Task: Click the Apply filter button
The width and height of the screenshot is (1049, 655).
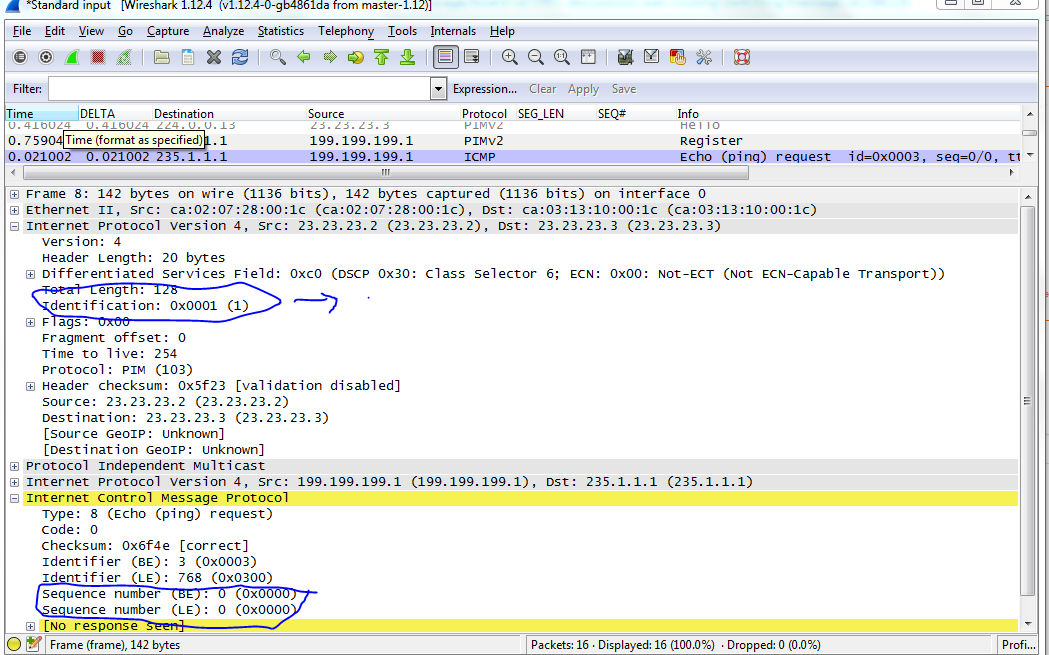Action: click(x=583, y=89)
